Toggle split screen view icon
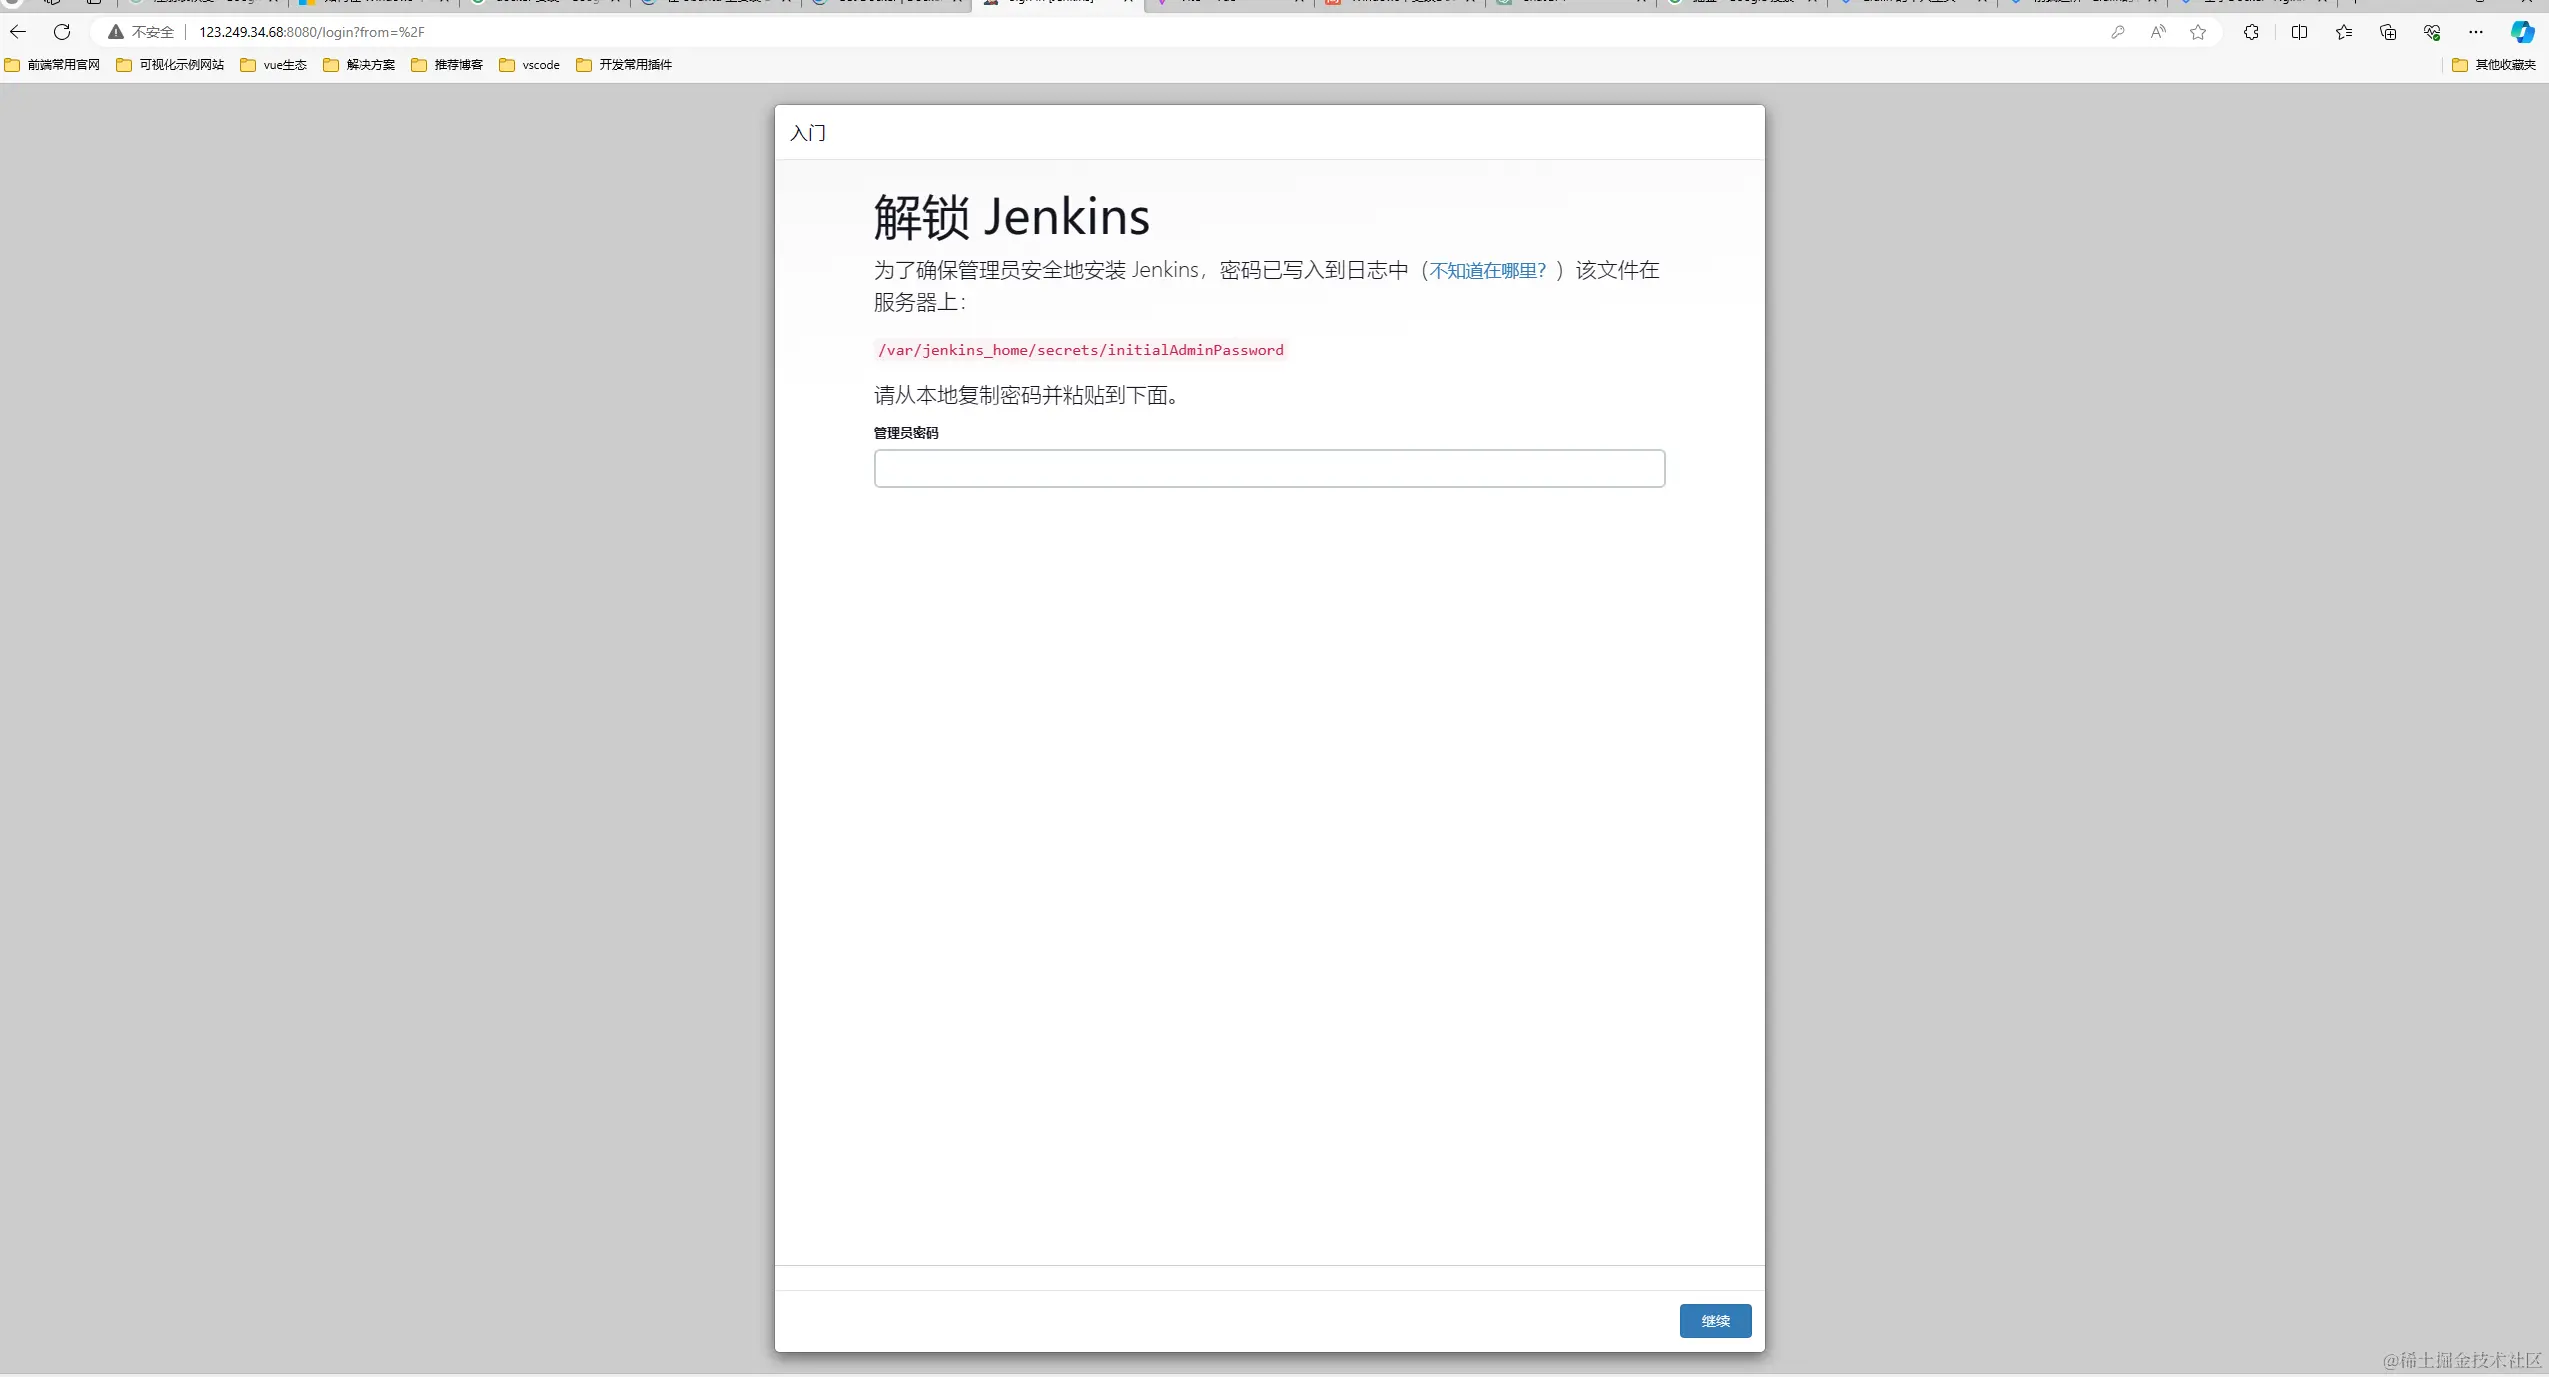The width and height of the screenshot is (2549, 1377). coord(2299,32)
